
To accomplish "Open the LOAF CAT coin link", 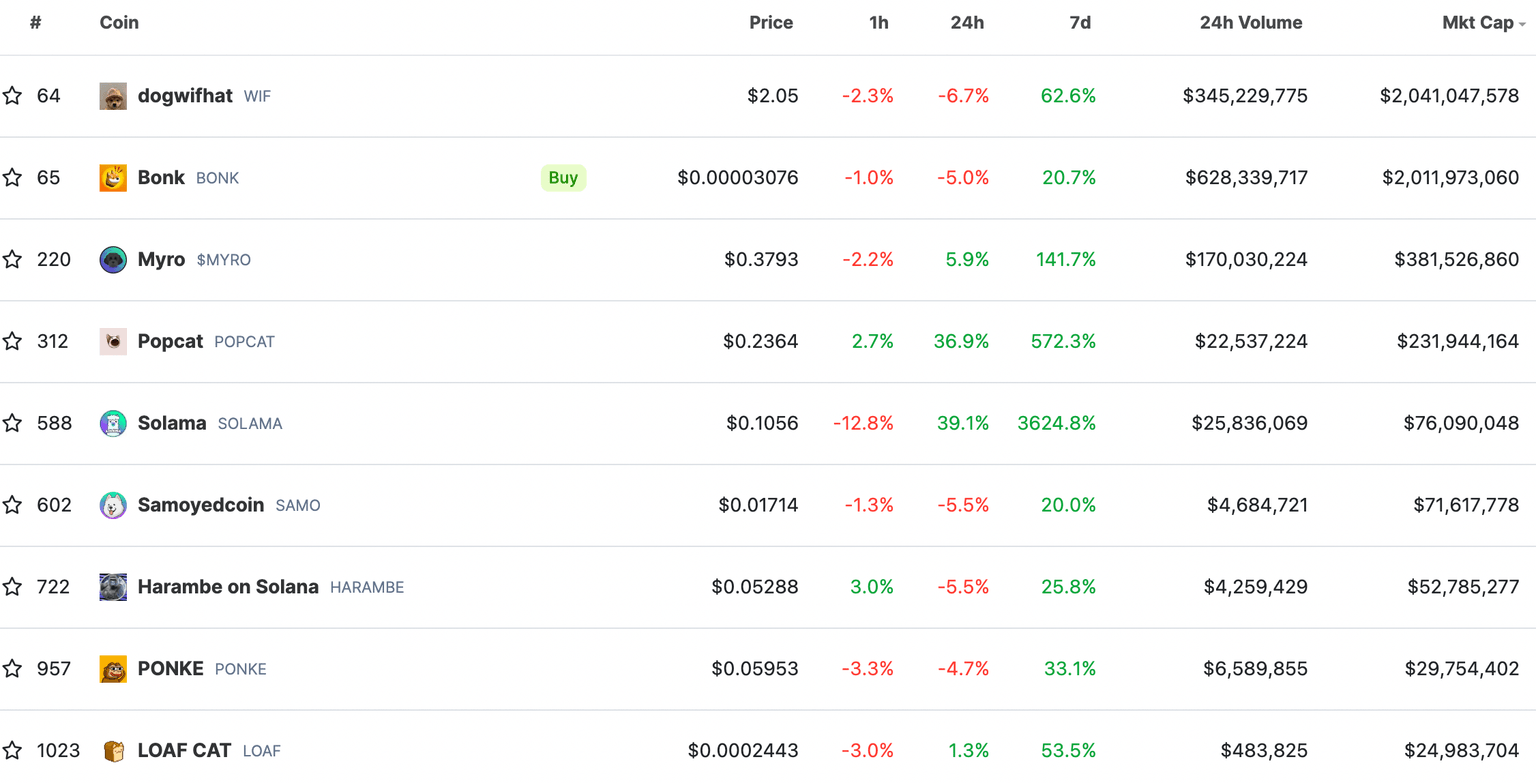I will pos(184,751).
